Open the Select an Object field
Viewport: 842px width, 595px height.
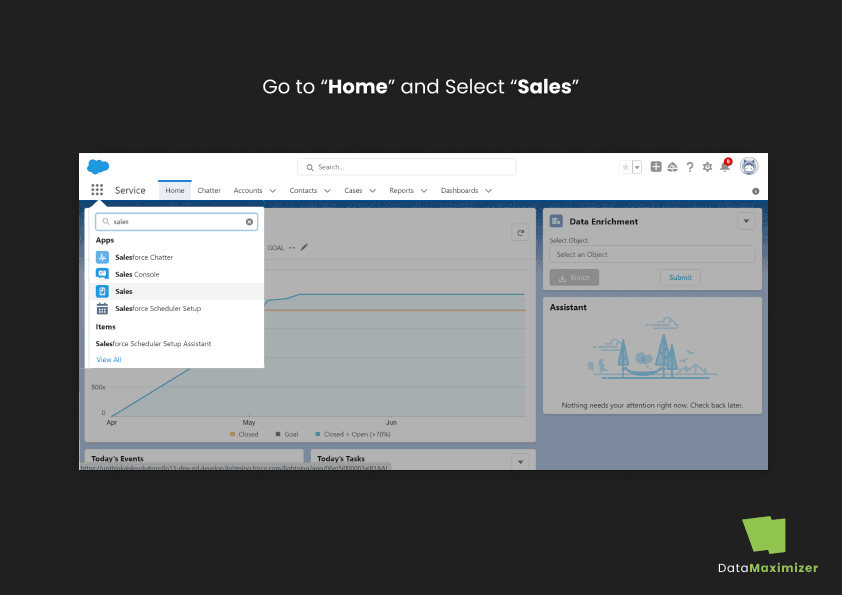tap(652, 255)
